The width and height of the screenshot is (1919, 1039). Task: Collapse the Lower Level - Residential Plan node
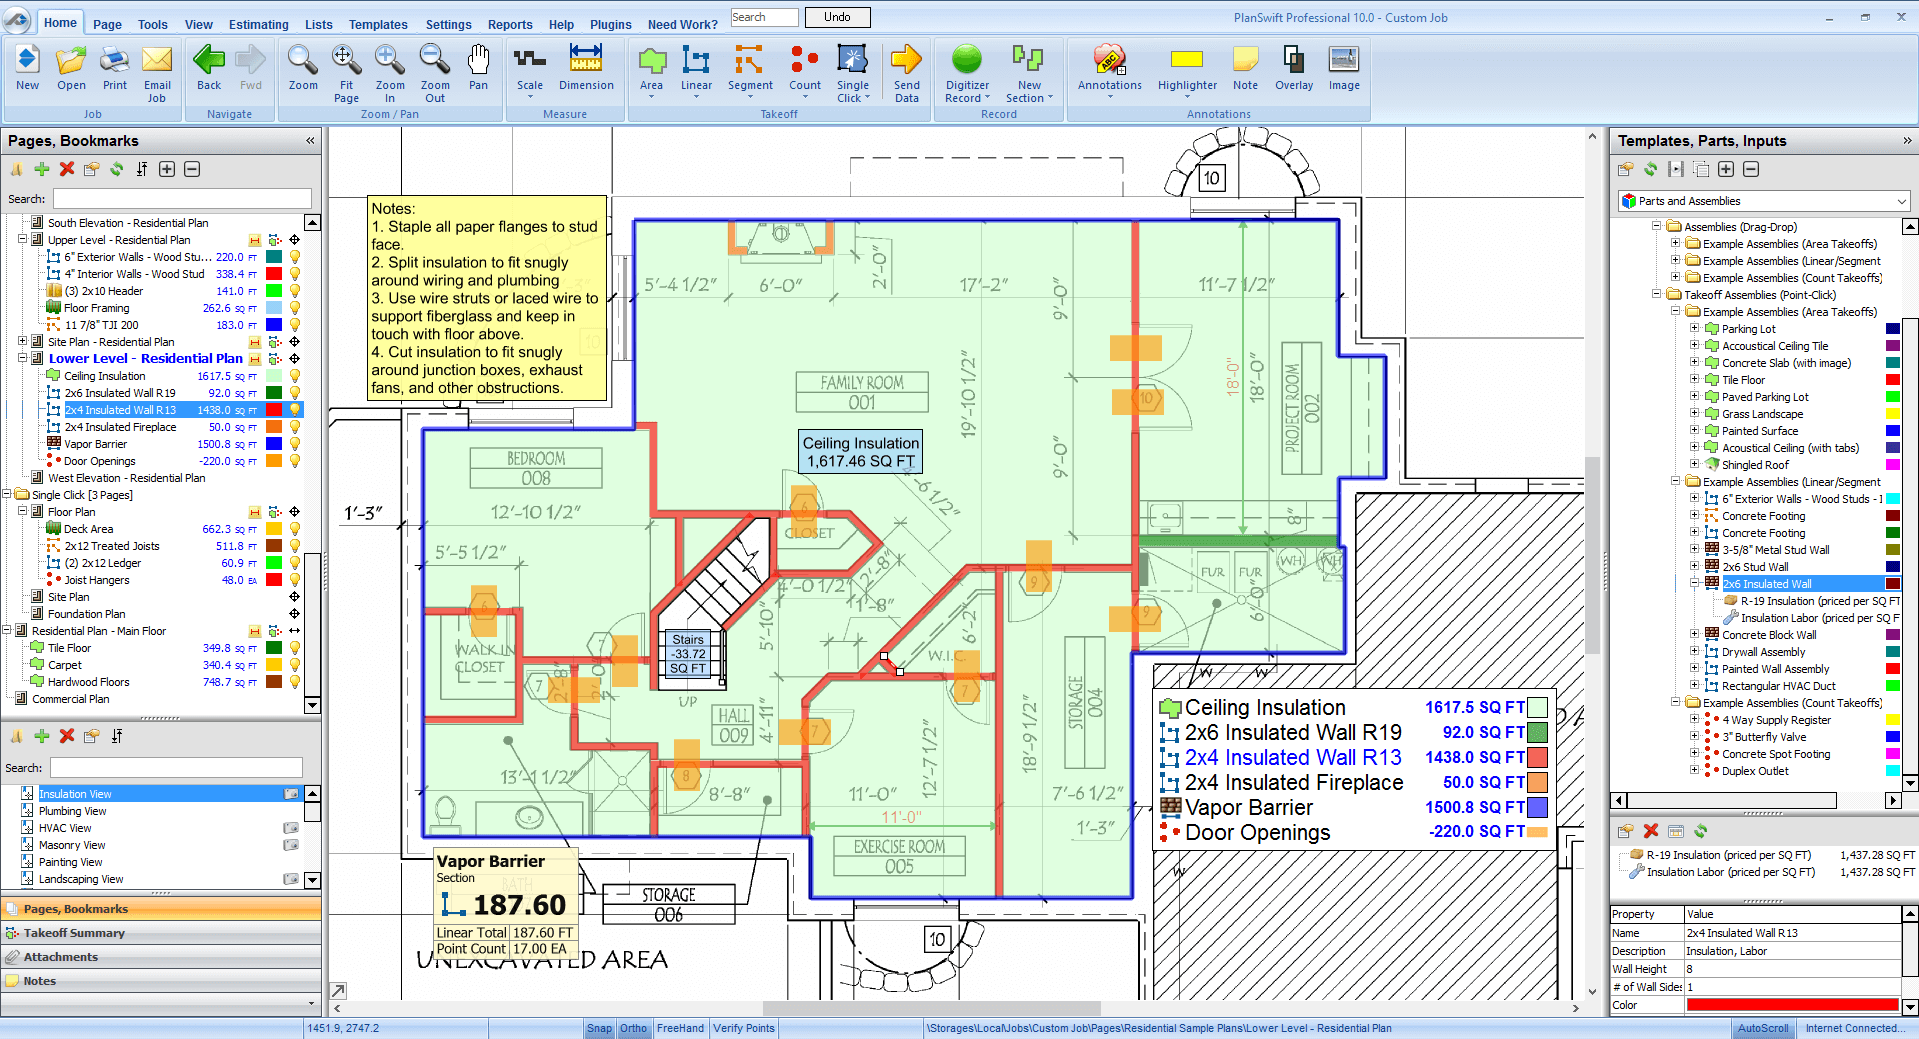(x=23, y=359)
